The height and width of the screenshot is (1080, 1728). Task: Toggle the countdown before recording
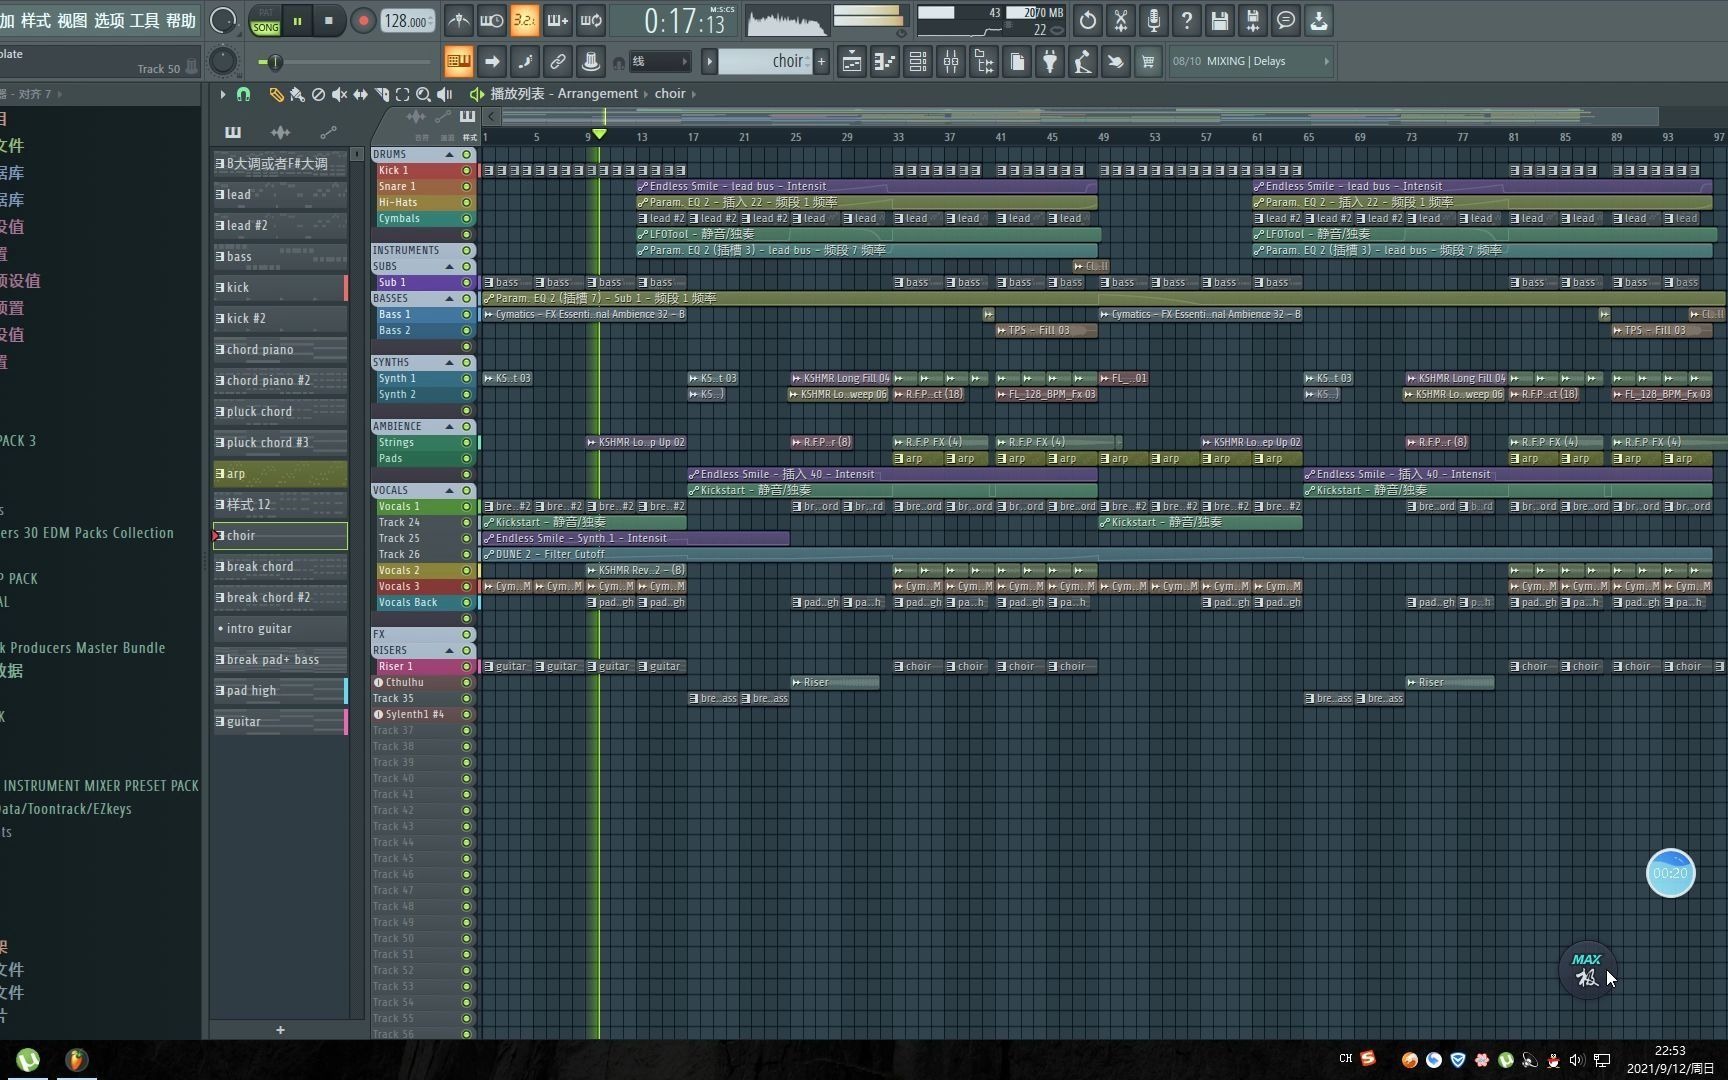click(x=524, y=20)
